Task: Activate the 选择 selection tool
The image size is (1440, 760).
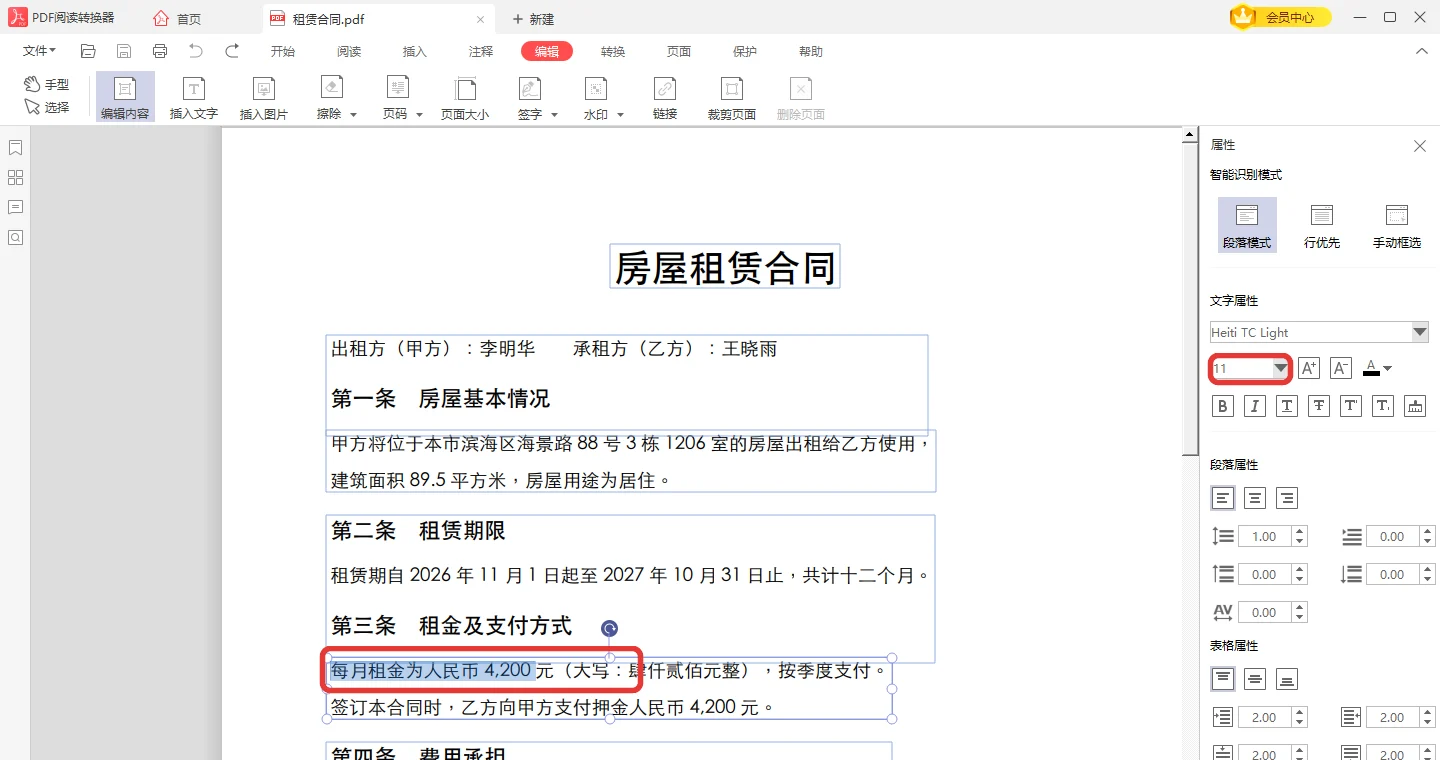Action: click(x=47, y=107)
